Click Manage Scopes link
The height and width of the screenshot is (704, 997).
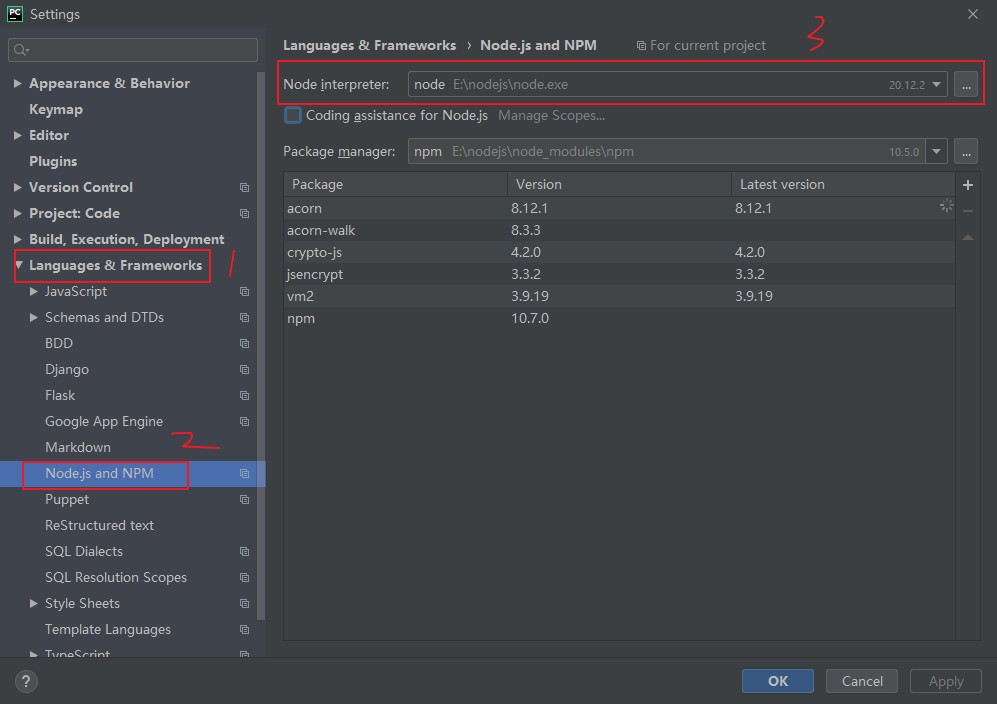(551, 116)
